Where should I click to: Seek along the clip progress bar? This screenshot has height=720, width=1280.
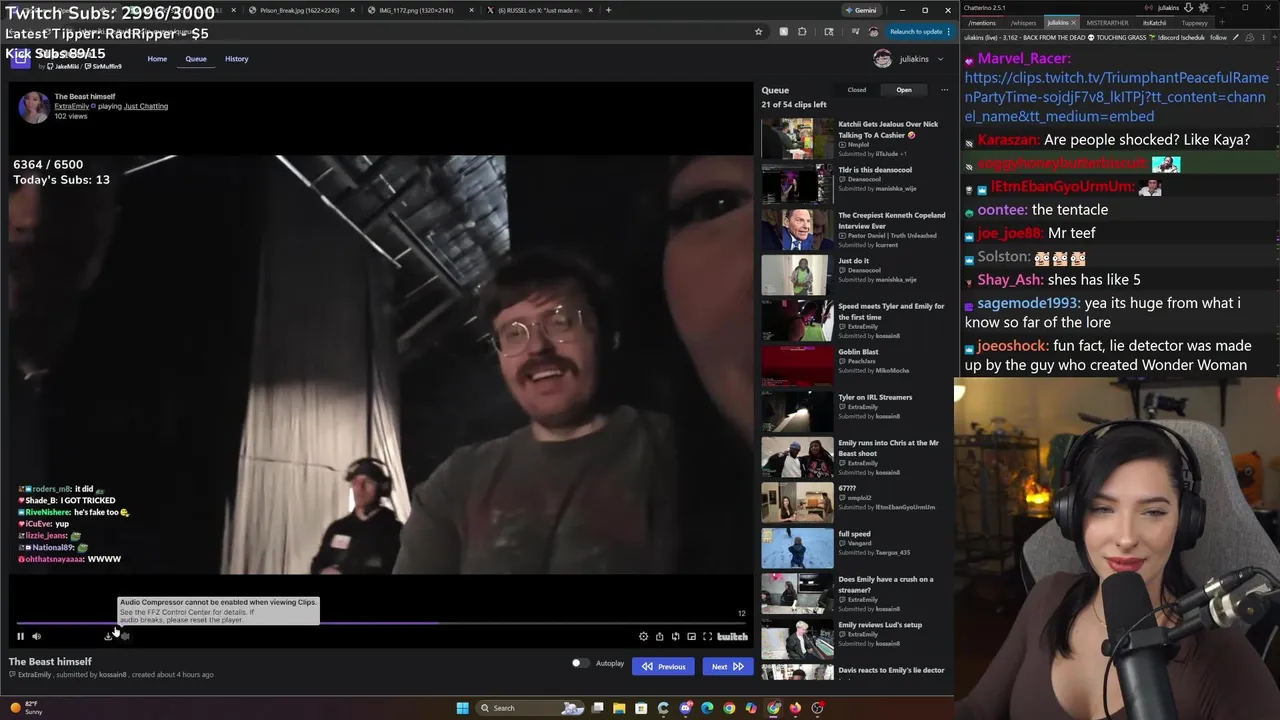click(x=380, y=623)
